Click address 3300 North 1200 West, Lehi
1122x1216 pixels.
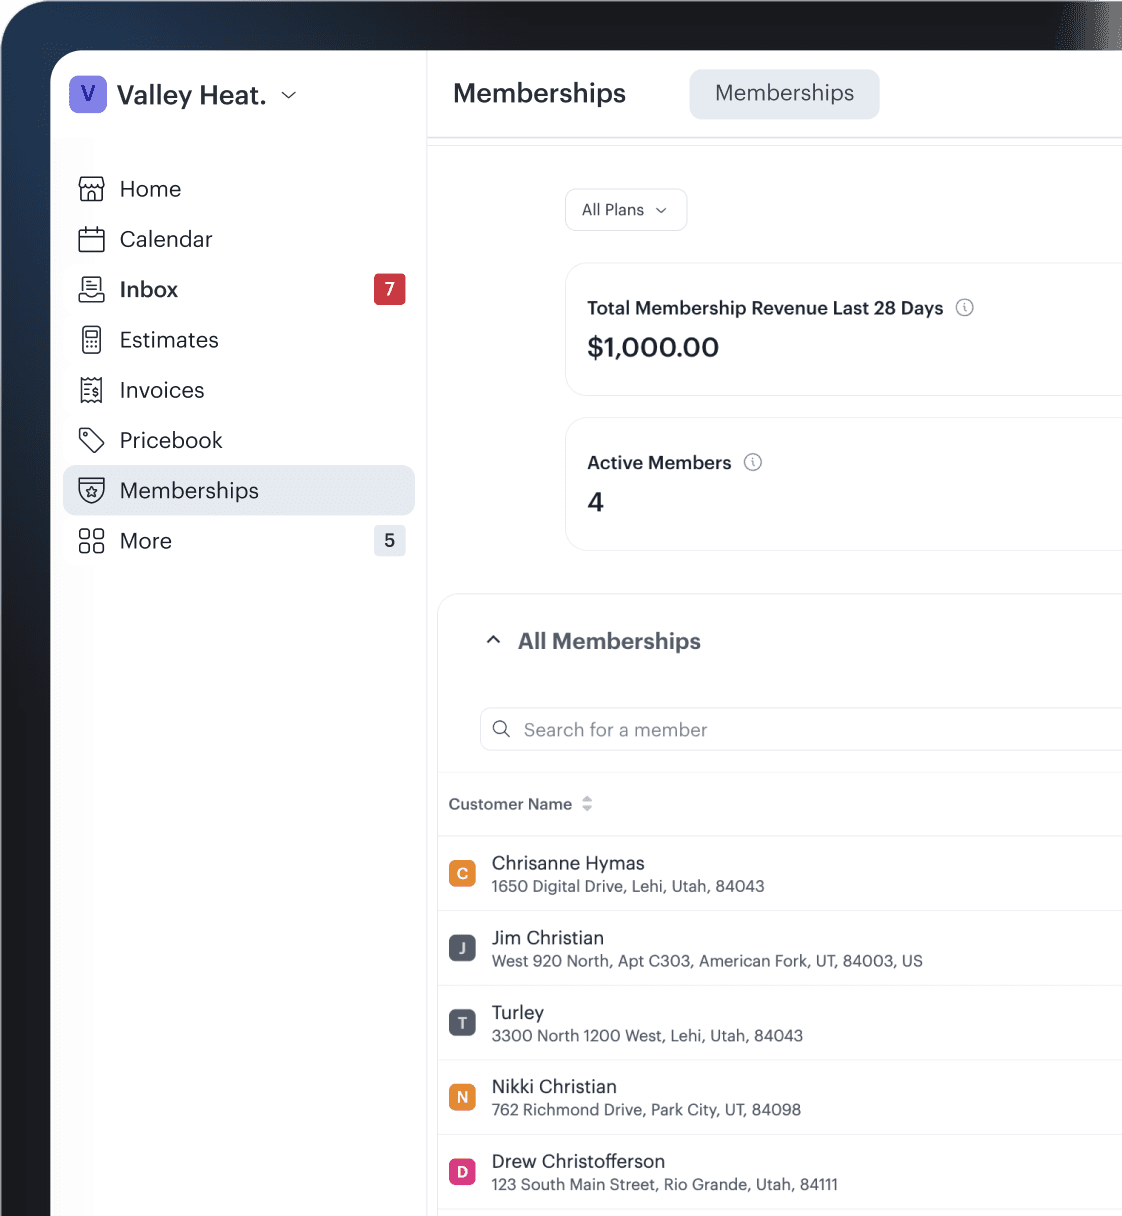647,1036
